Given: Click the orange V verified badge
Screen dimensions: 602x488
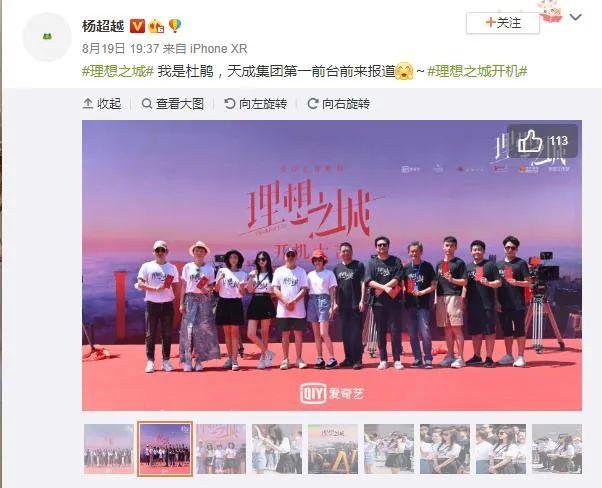Looking at the screenshot, I should (x=137, y=26).
